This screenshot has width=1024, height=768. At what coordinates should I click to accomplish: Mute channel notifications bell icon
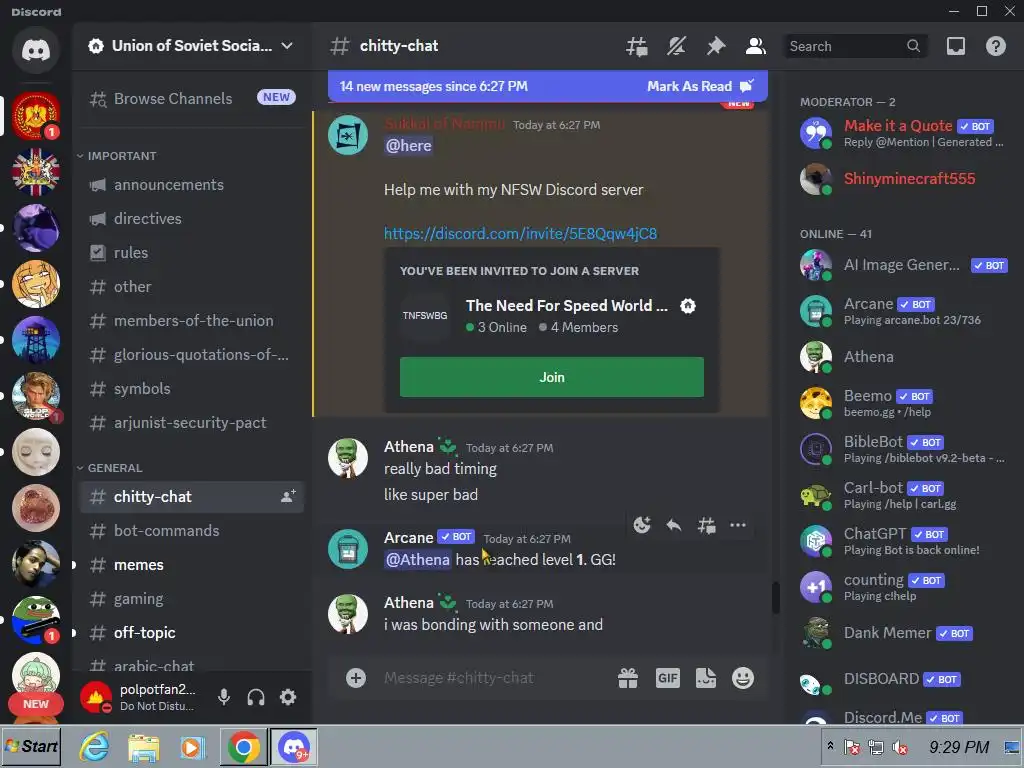pos(676,46)
